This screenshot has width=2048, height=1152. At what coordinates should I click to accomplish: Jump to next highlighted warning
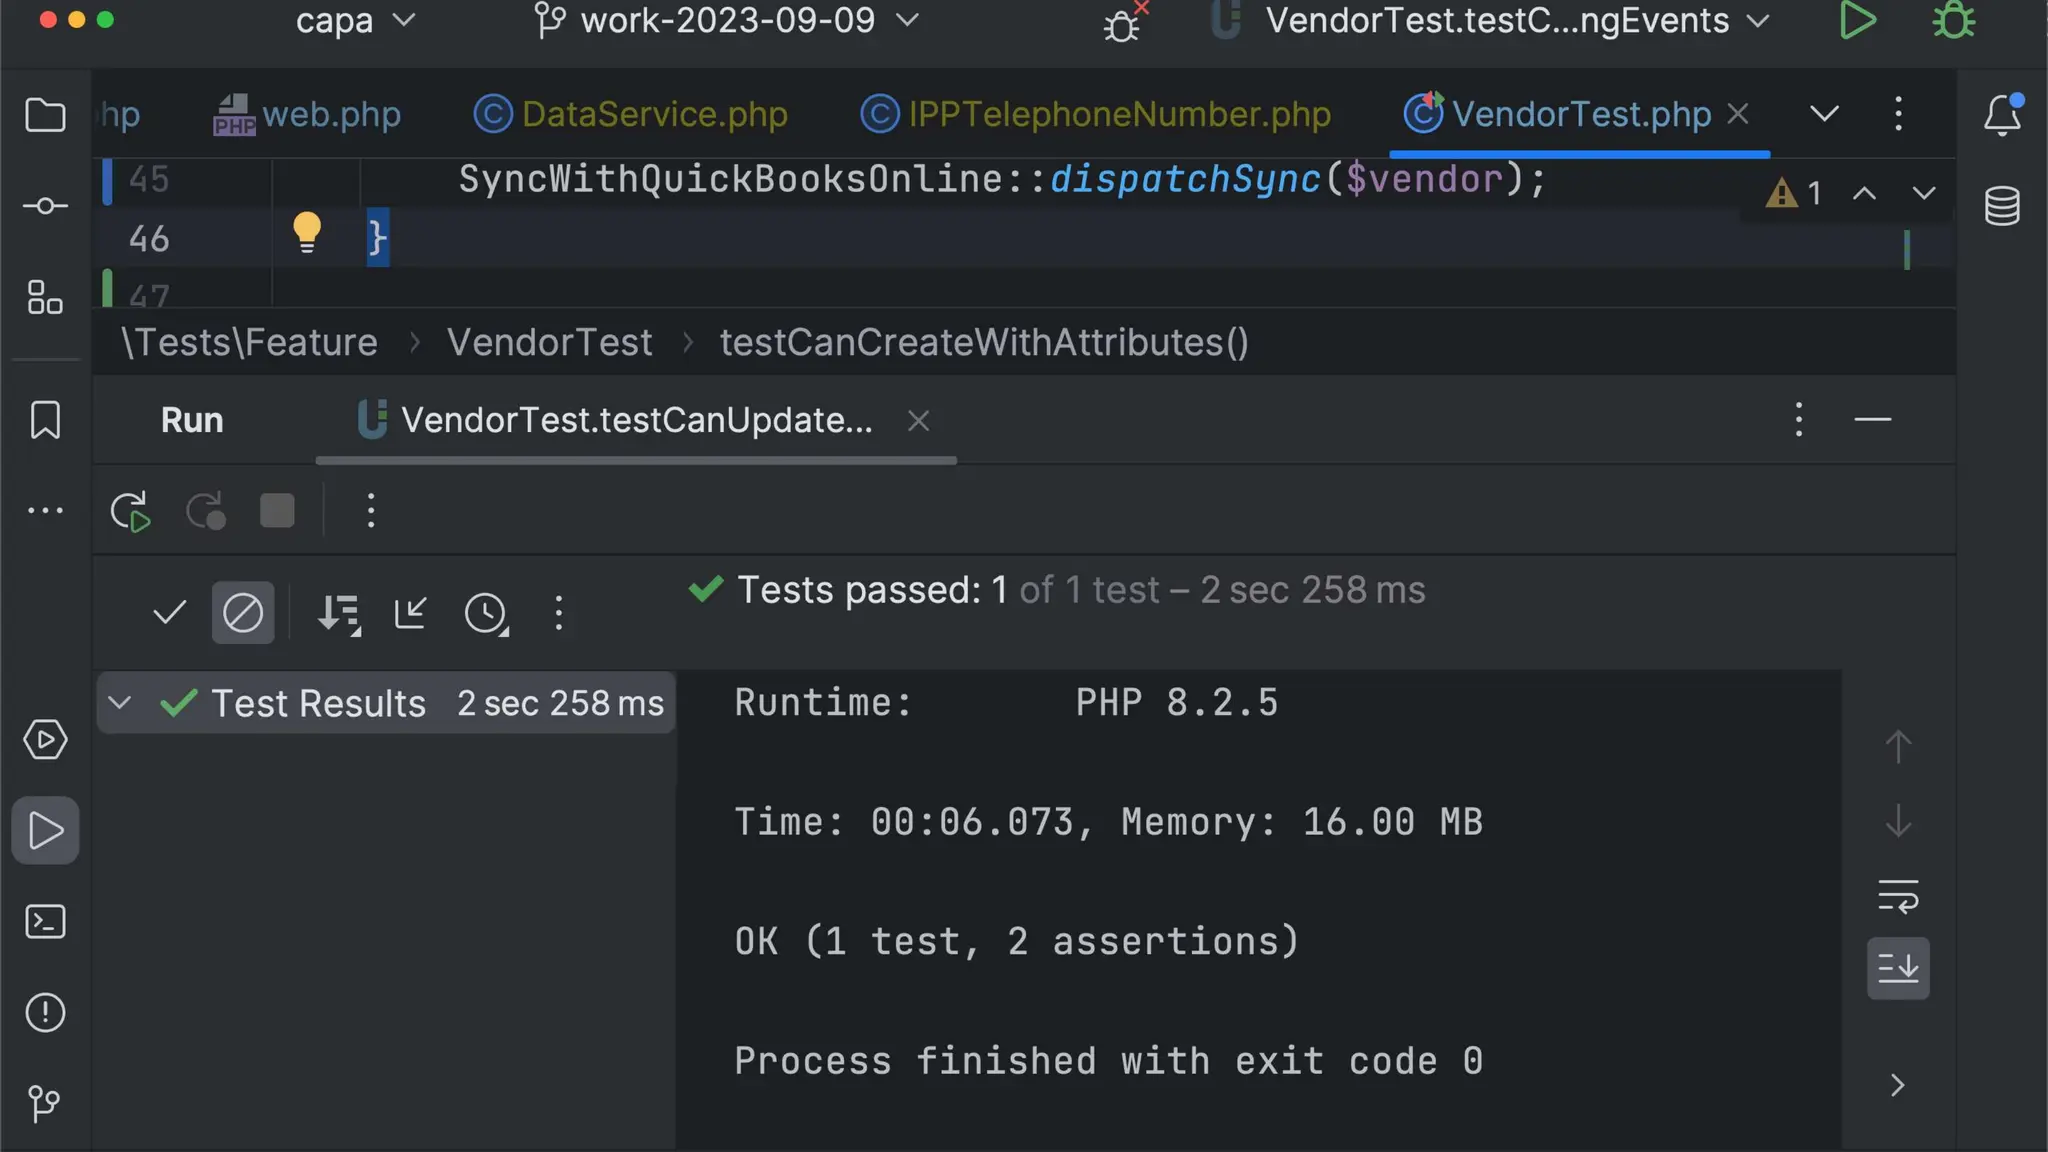tap(1923, 193)
